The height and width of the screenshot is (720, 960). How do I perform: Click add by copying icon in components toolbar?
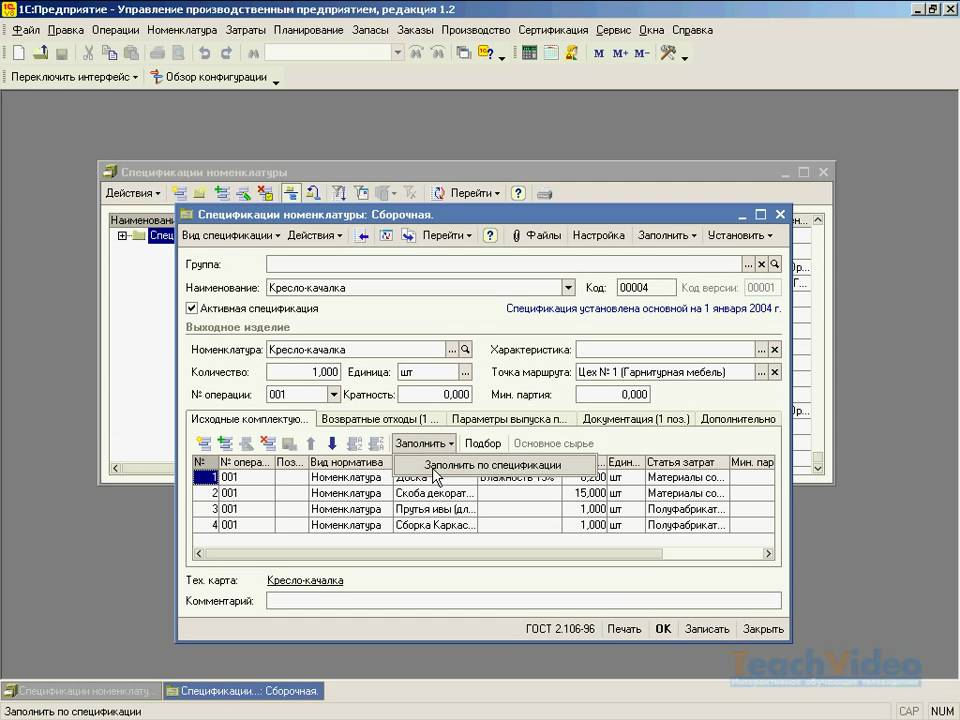click(x=225, y=443)
